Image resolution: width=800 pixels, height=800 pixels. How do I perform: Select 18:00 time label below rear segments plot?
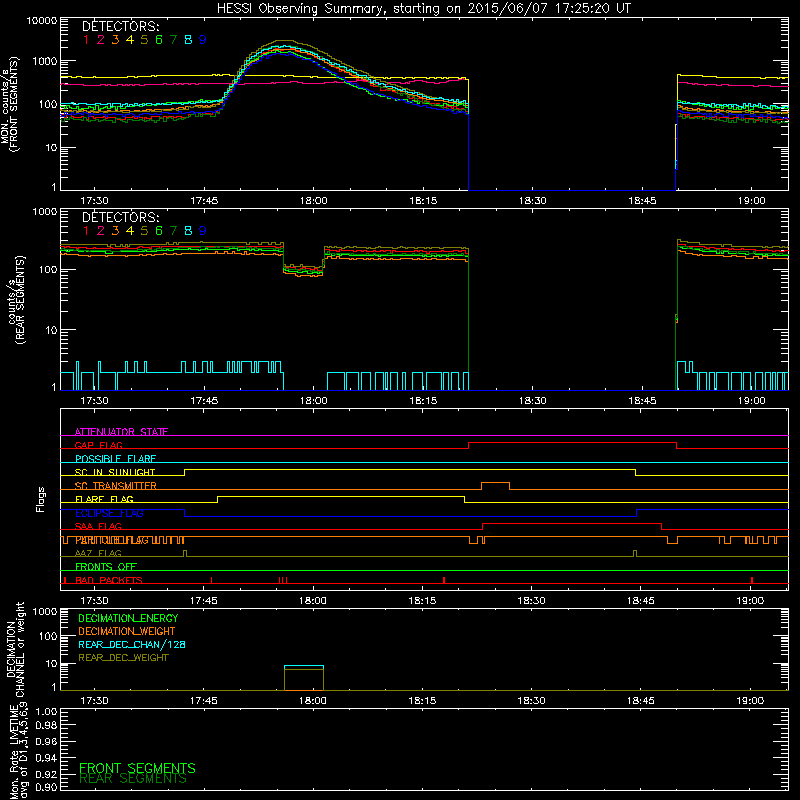pos(313,401)
